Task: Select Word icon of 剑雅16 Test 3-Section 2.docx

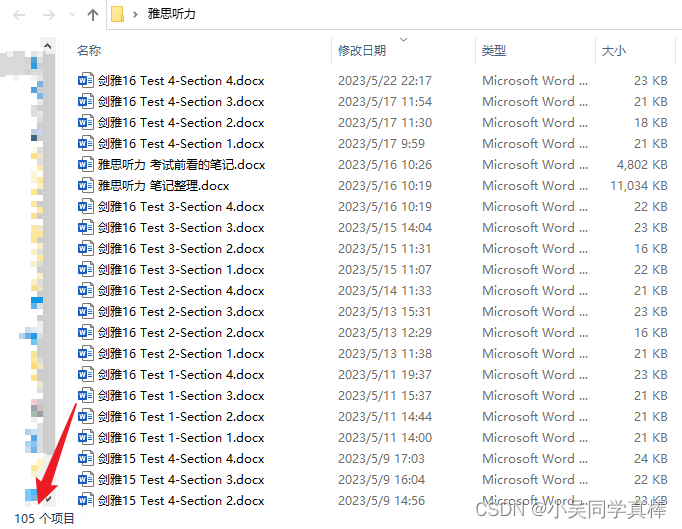Action: (86, 248)
